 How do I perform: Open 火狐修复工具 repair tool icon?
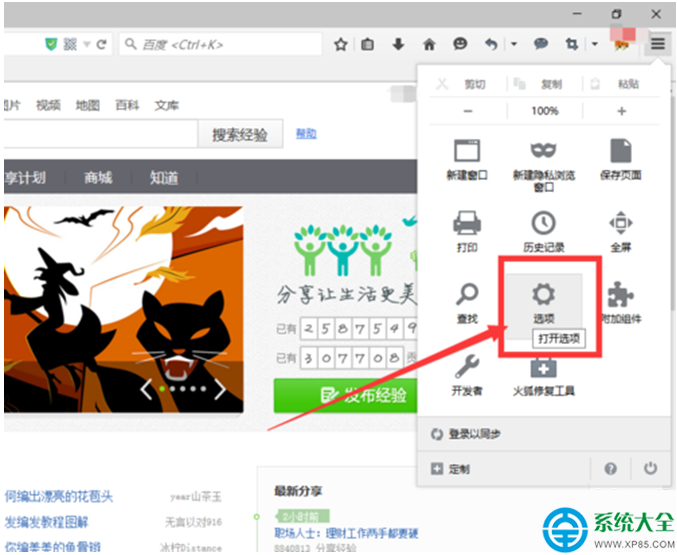coord(544,368)
